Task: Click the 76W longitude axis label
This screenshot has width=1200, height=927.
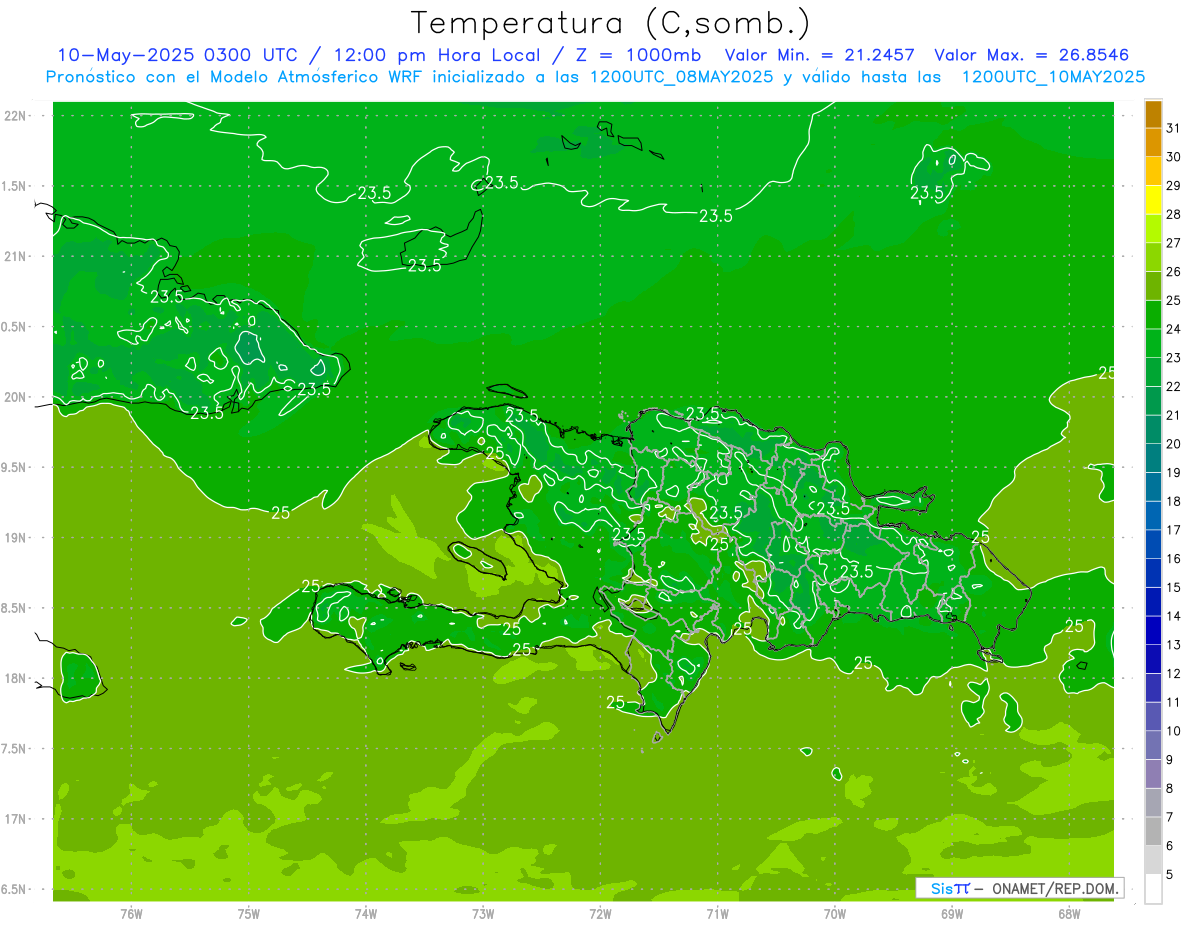Action: point(131,913)
